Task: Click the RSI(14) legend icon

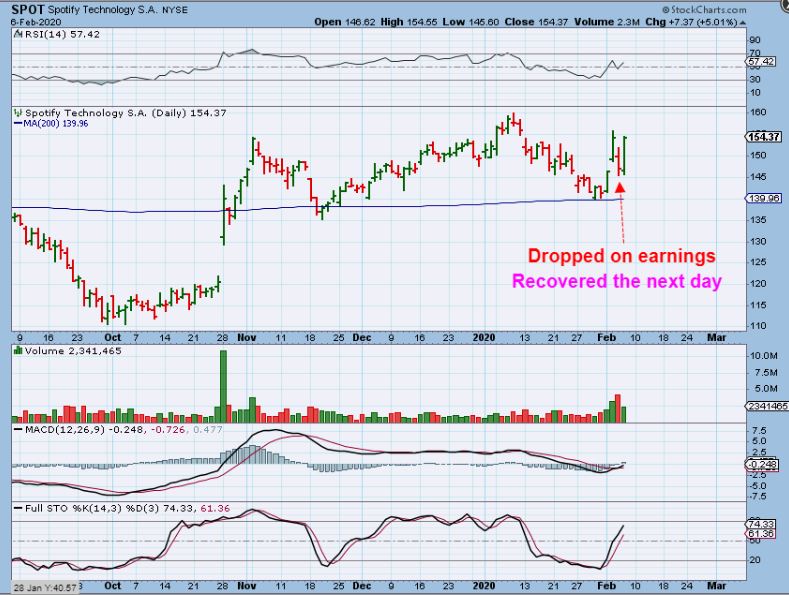Action: [18, 34]
